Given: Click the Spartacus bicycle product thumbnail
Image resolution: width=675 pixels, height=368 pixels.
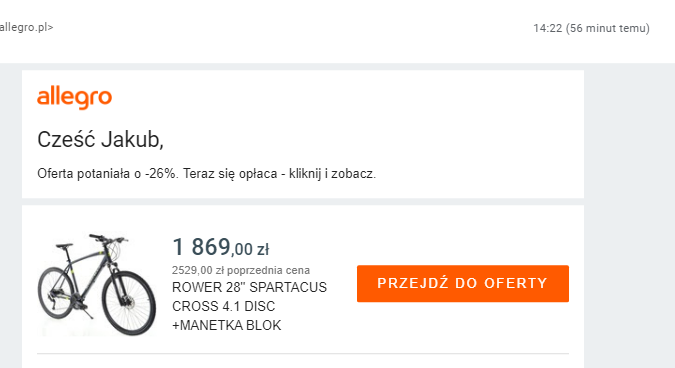Looking at the screenshot, I should (x=97, y=285).
